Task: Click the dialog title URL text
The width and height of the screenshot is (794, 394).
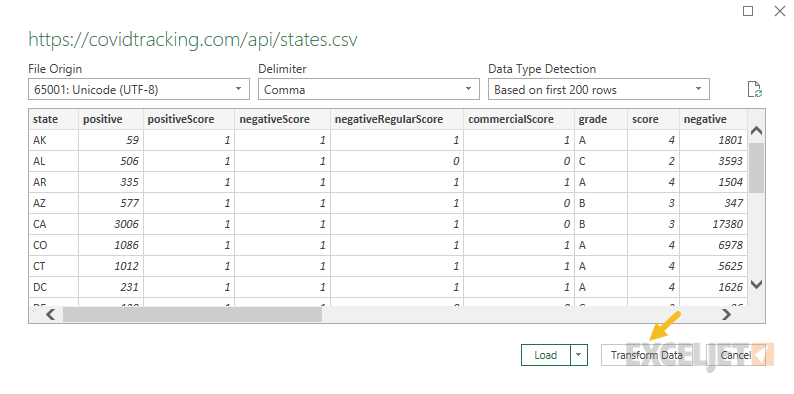Action: tap(193, 40)
